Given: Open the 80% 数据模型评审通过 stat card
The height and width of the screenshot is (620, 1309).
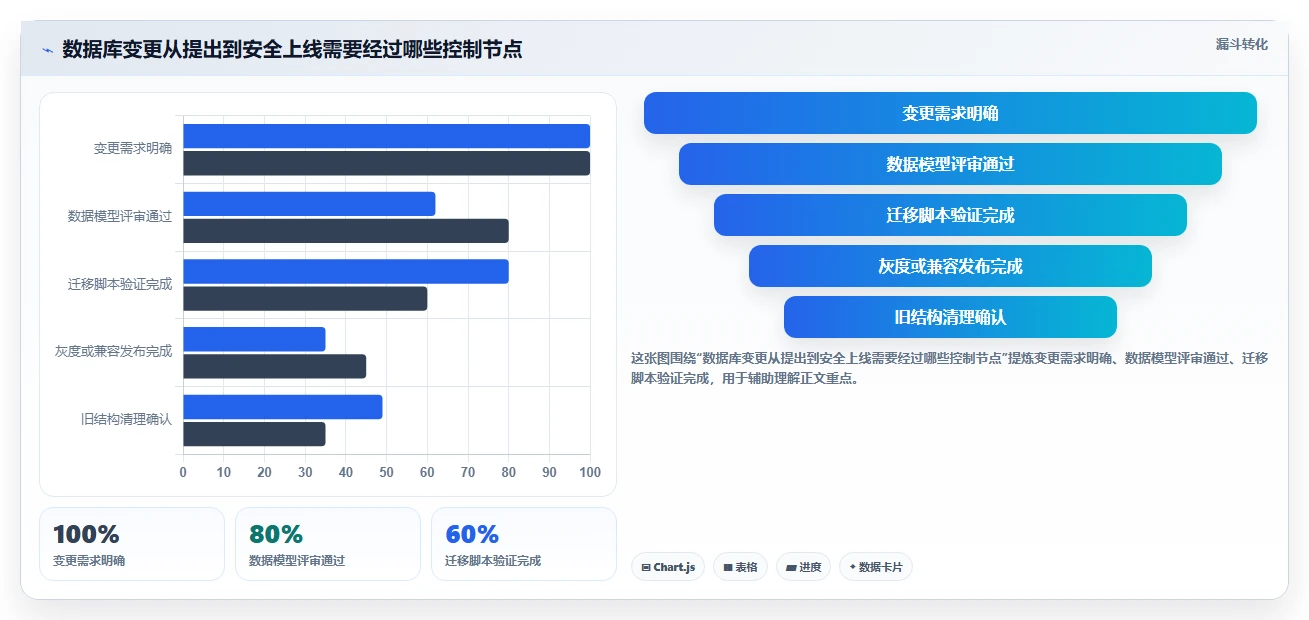Looking at the screenshot, I should [x=328, y=544].
